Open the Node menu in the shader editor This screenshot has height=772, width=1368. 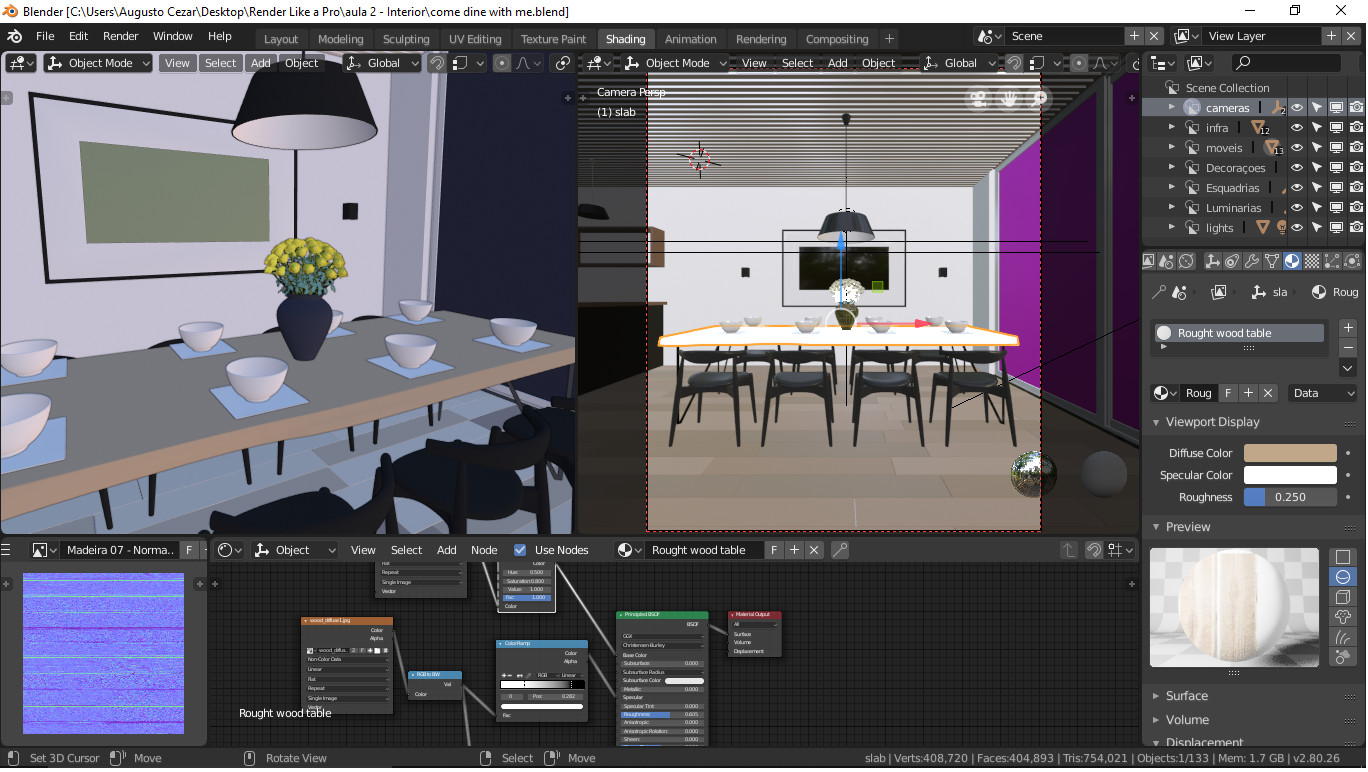pos(484,549)
